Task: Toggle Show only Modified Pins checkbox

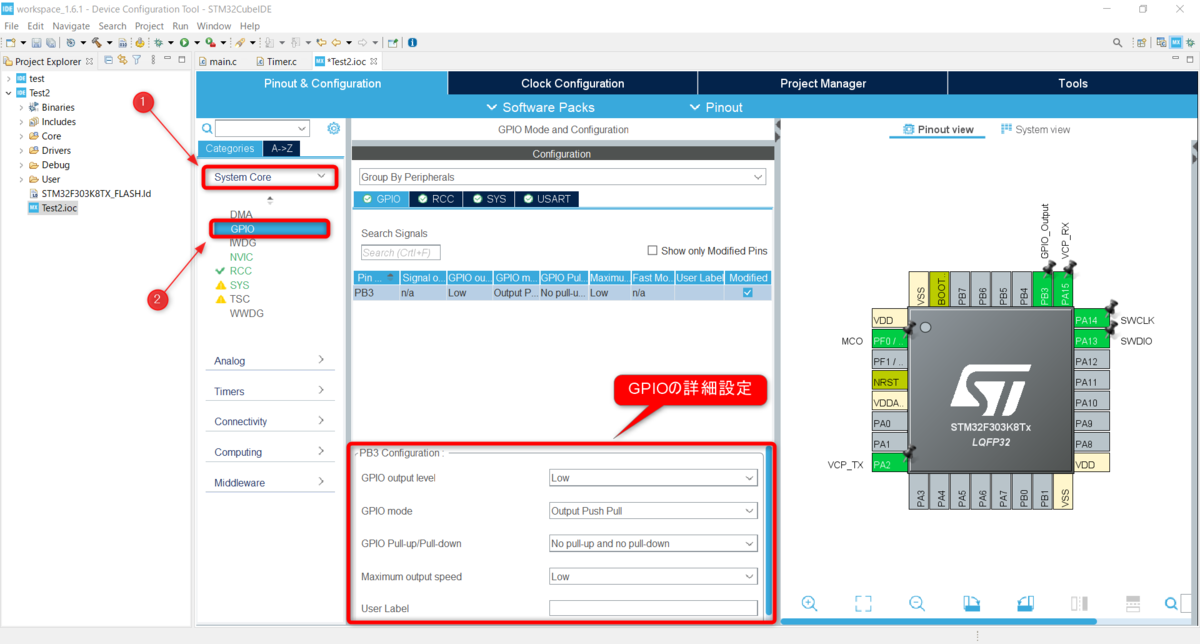Action: (x=653, y=251)
